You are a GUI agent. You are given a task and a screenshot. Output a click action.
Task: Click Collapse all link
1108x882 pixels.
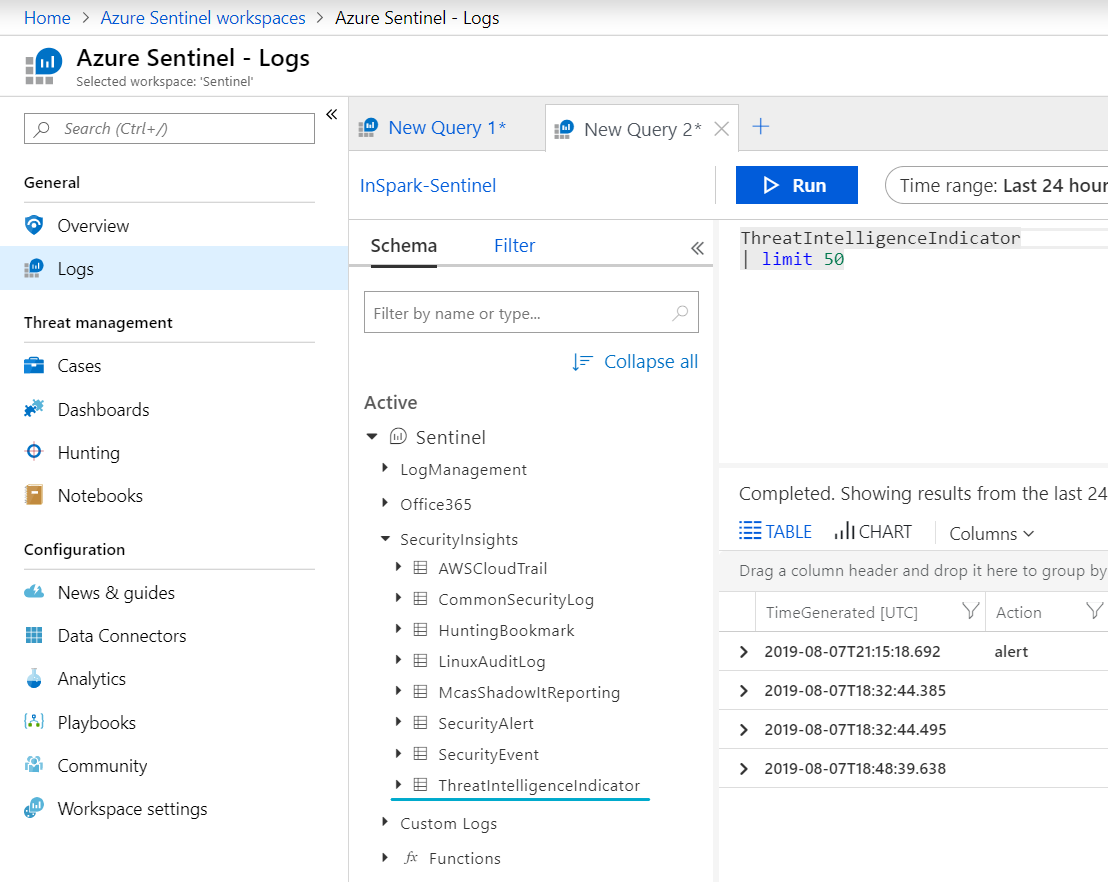[x=635, y=362]
